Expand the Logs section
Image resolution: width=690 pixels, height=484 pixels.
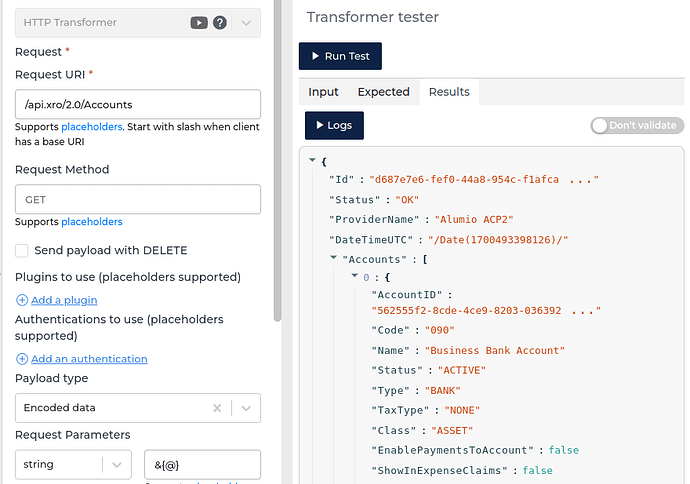[x=334, y=125]
